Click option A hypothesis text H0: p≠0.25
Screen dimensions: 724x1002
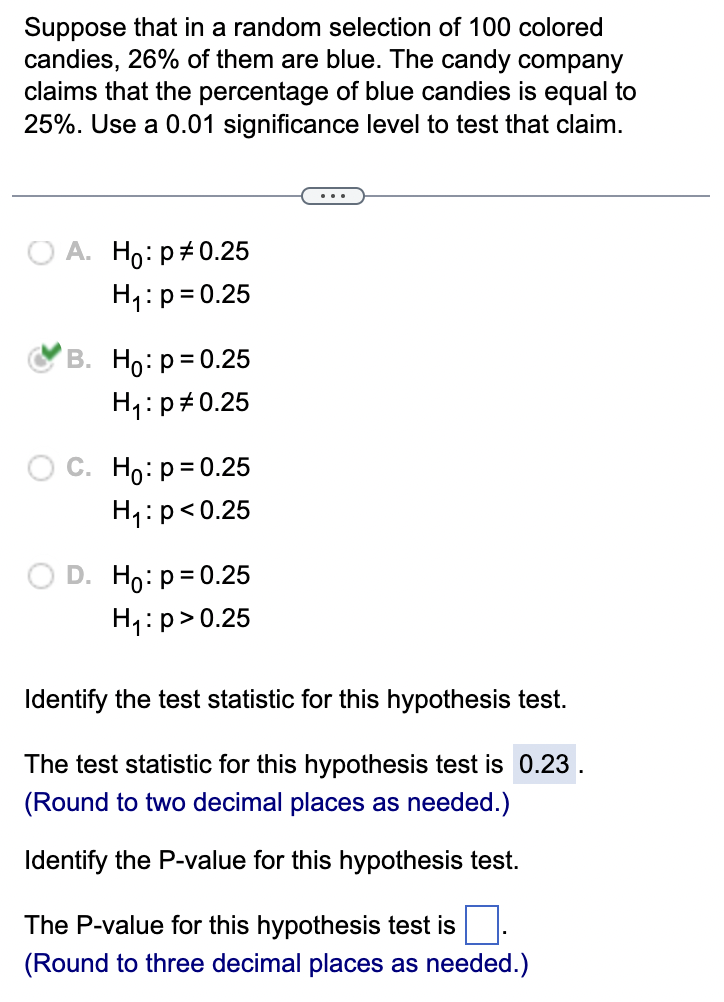click(x=180, y=252)
